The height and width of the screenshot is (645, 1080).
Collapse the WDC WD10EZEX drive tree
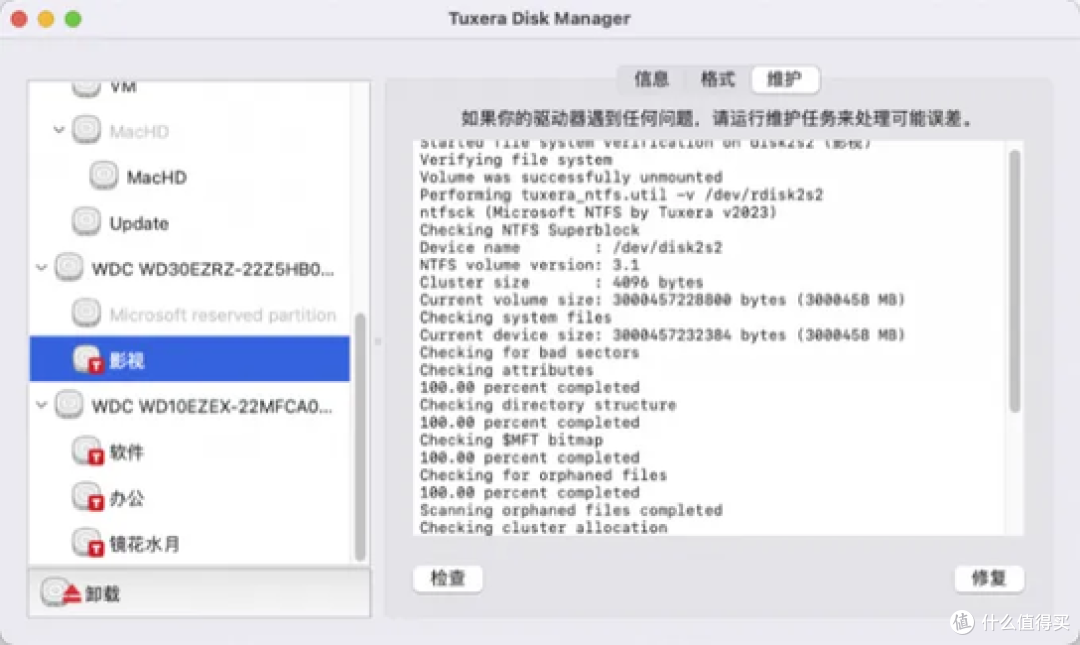(41, 405)
